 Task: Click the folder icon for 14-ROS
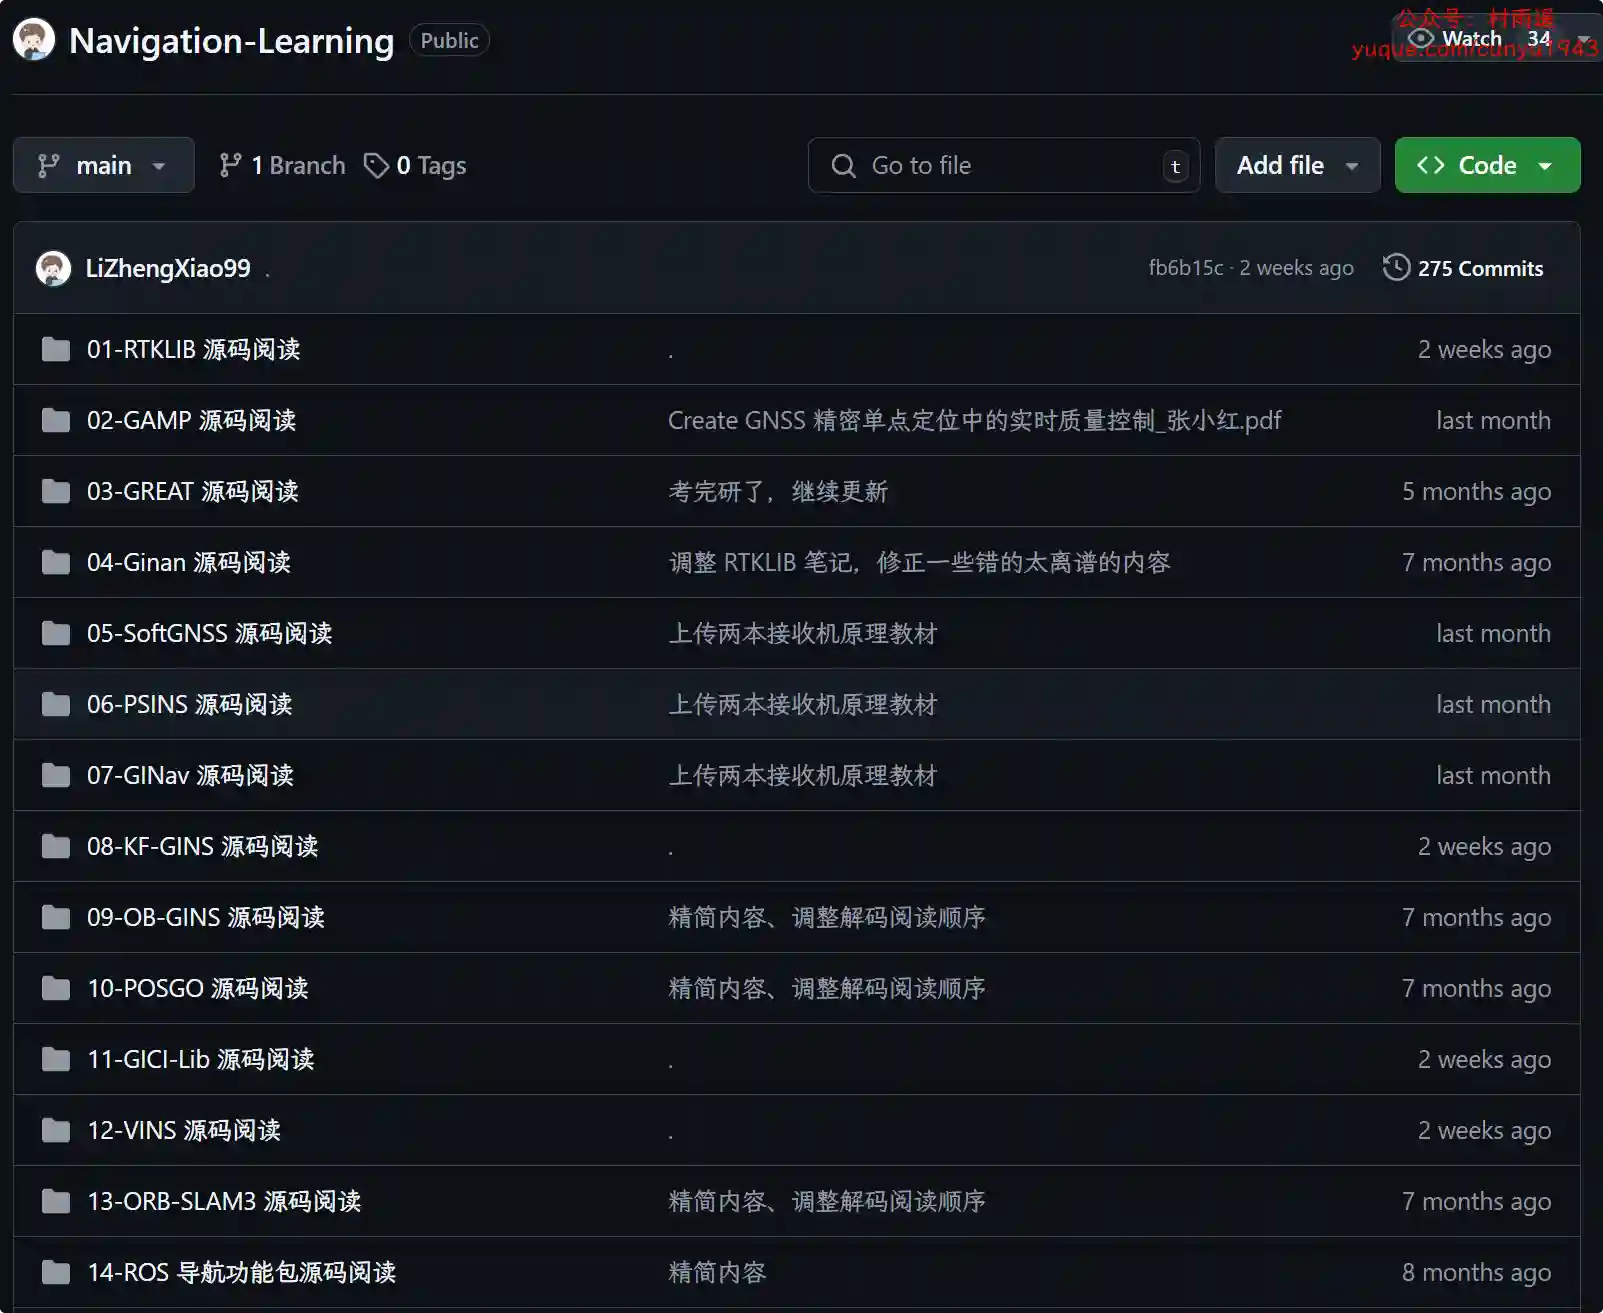point(56,1272)
